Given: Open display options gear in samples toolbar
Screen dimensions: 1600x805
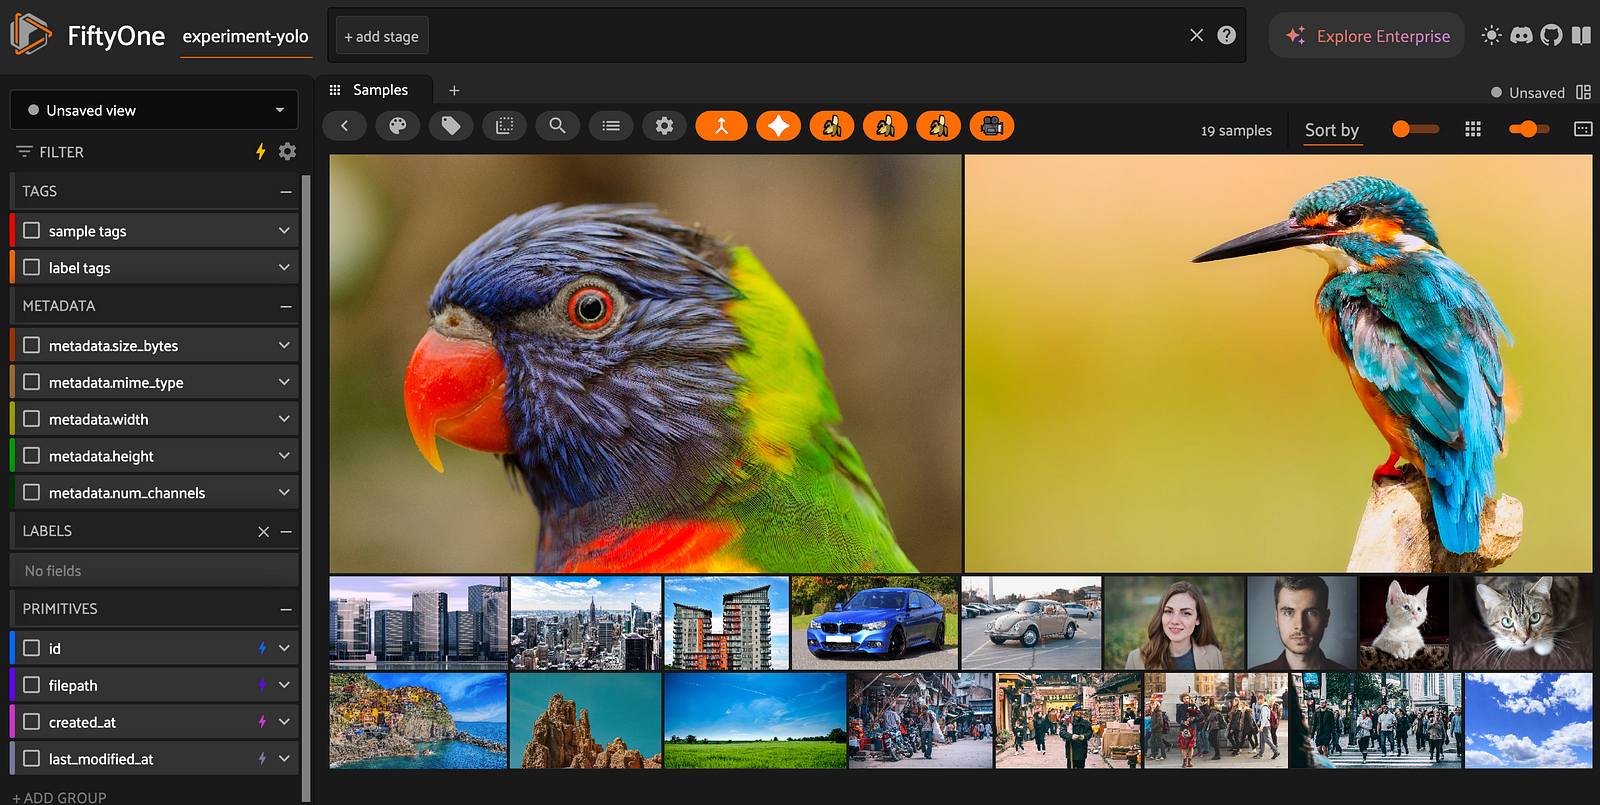Looking at the screenshot, I should 664,126.
